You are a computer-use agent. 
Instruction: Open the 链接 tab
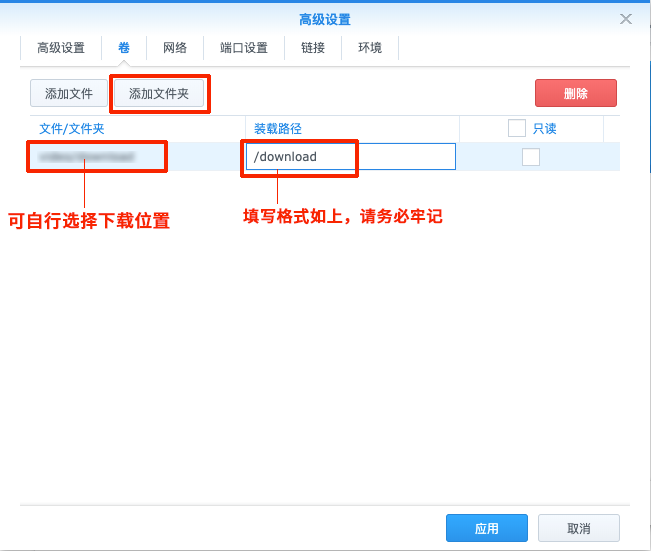pyautogui.click(x=313, y=48)
